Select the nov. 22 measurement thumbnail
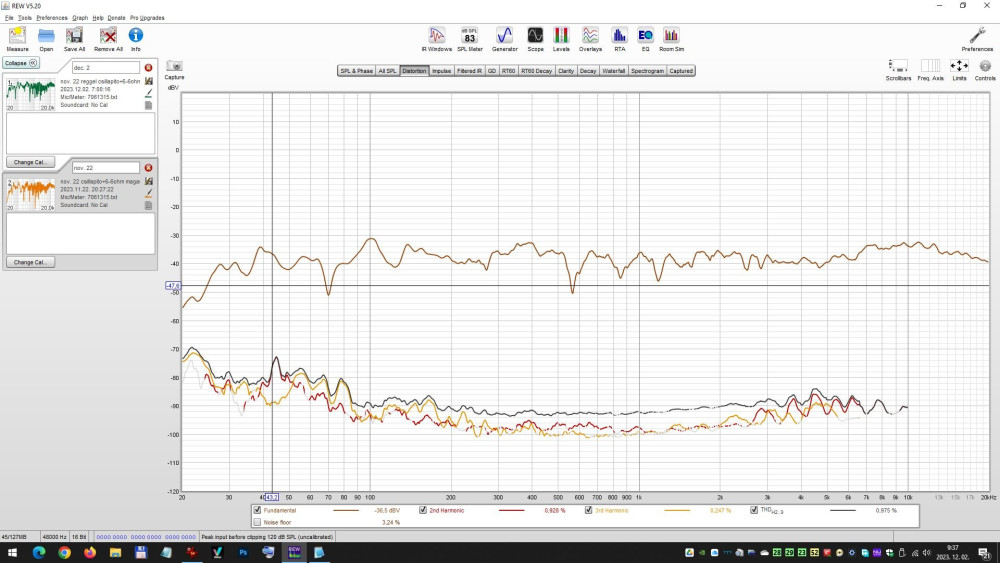The image size is (1000, 563). [x=31, y=192]
